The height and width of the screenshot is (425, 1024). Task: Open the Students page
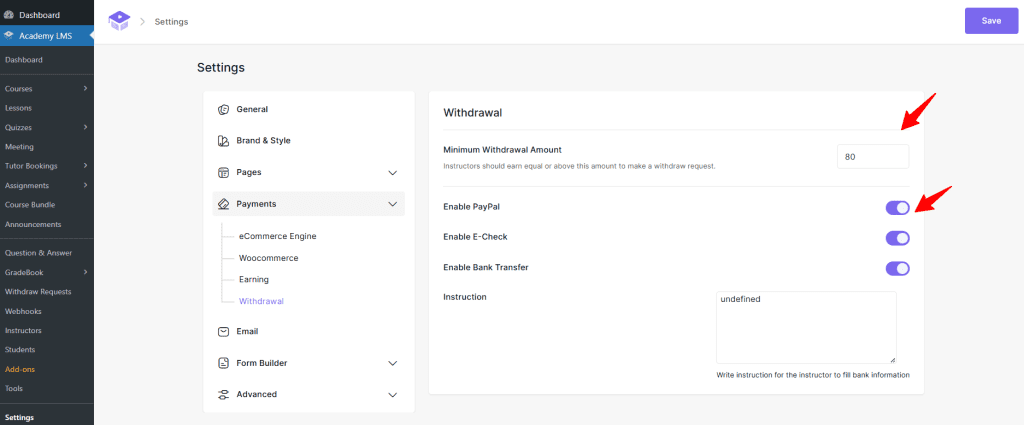coord(20,350)
